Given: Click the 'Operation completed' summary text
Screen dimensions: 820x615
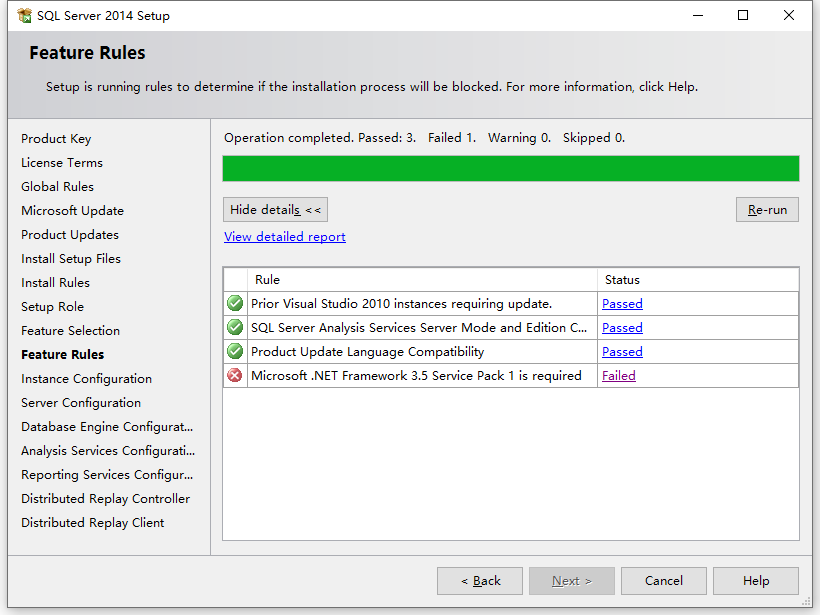Looking at the screenshot, I should pos(425,138).
